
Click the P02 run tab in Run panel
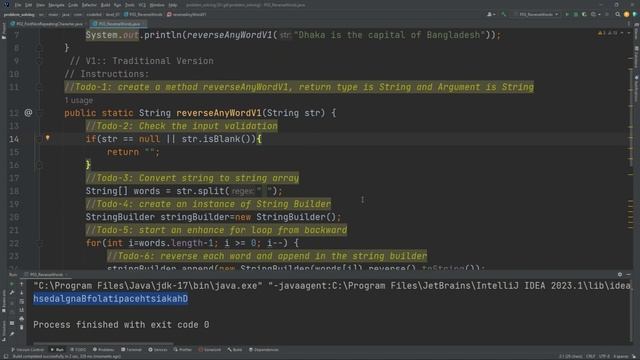click(x=46, y=275)
